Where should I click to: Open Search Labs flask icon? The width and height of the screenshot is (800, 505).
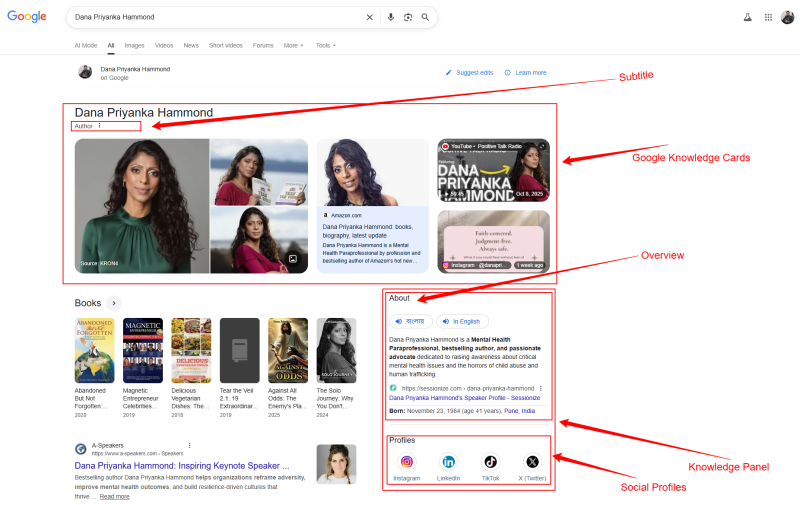747,17
